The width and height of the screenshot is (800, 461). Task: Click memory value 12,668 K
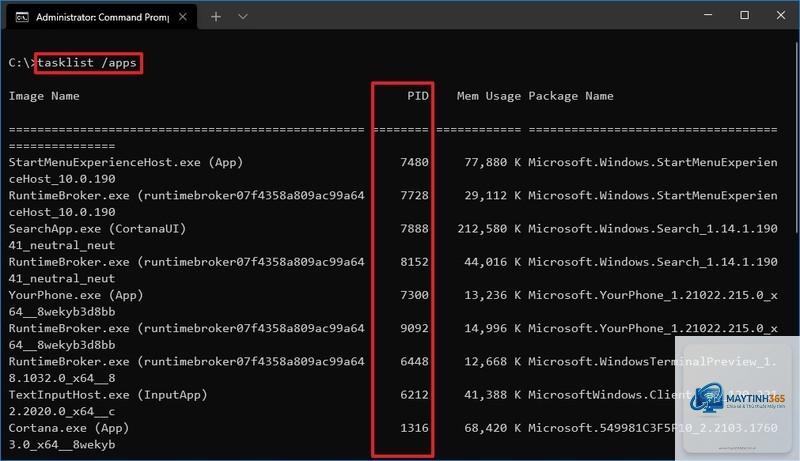click(492, 361)
